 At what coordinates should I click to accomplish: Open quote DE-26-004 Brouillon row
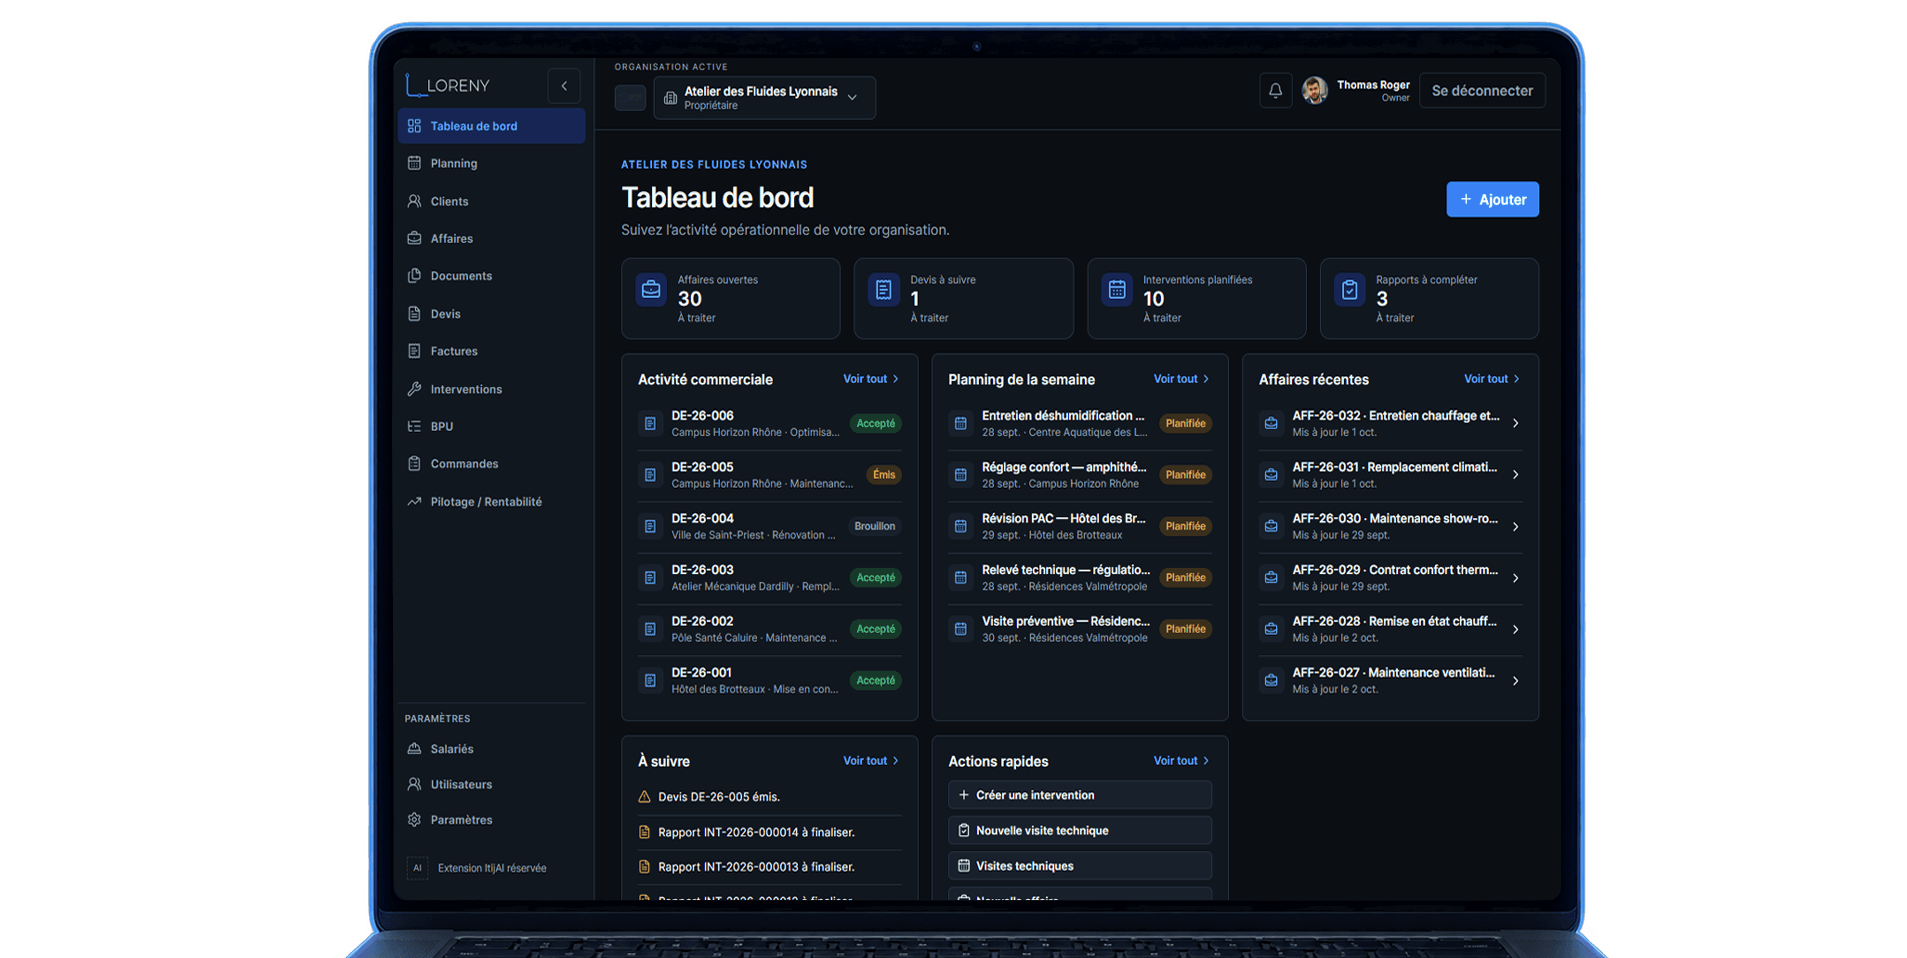tap(769, 527)
